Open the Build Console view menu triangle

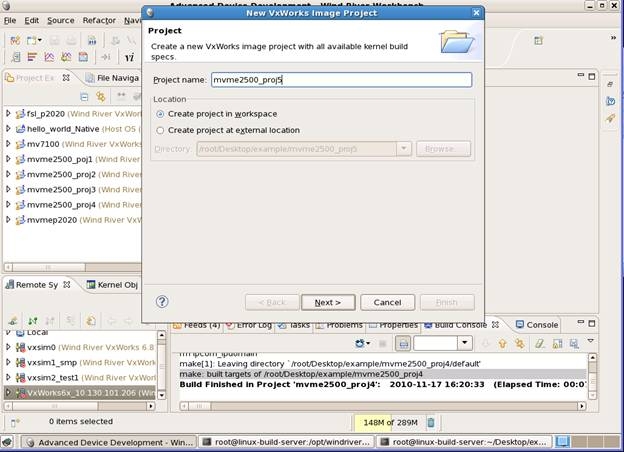tap(591, 341)
